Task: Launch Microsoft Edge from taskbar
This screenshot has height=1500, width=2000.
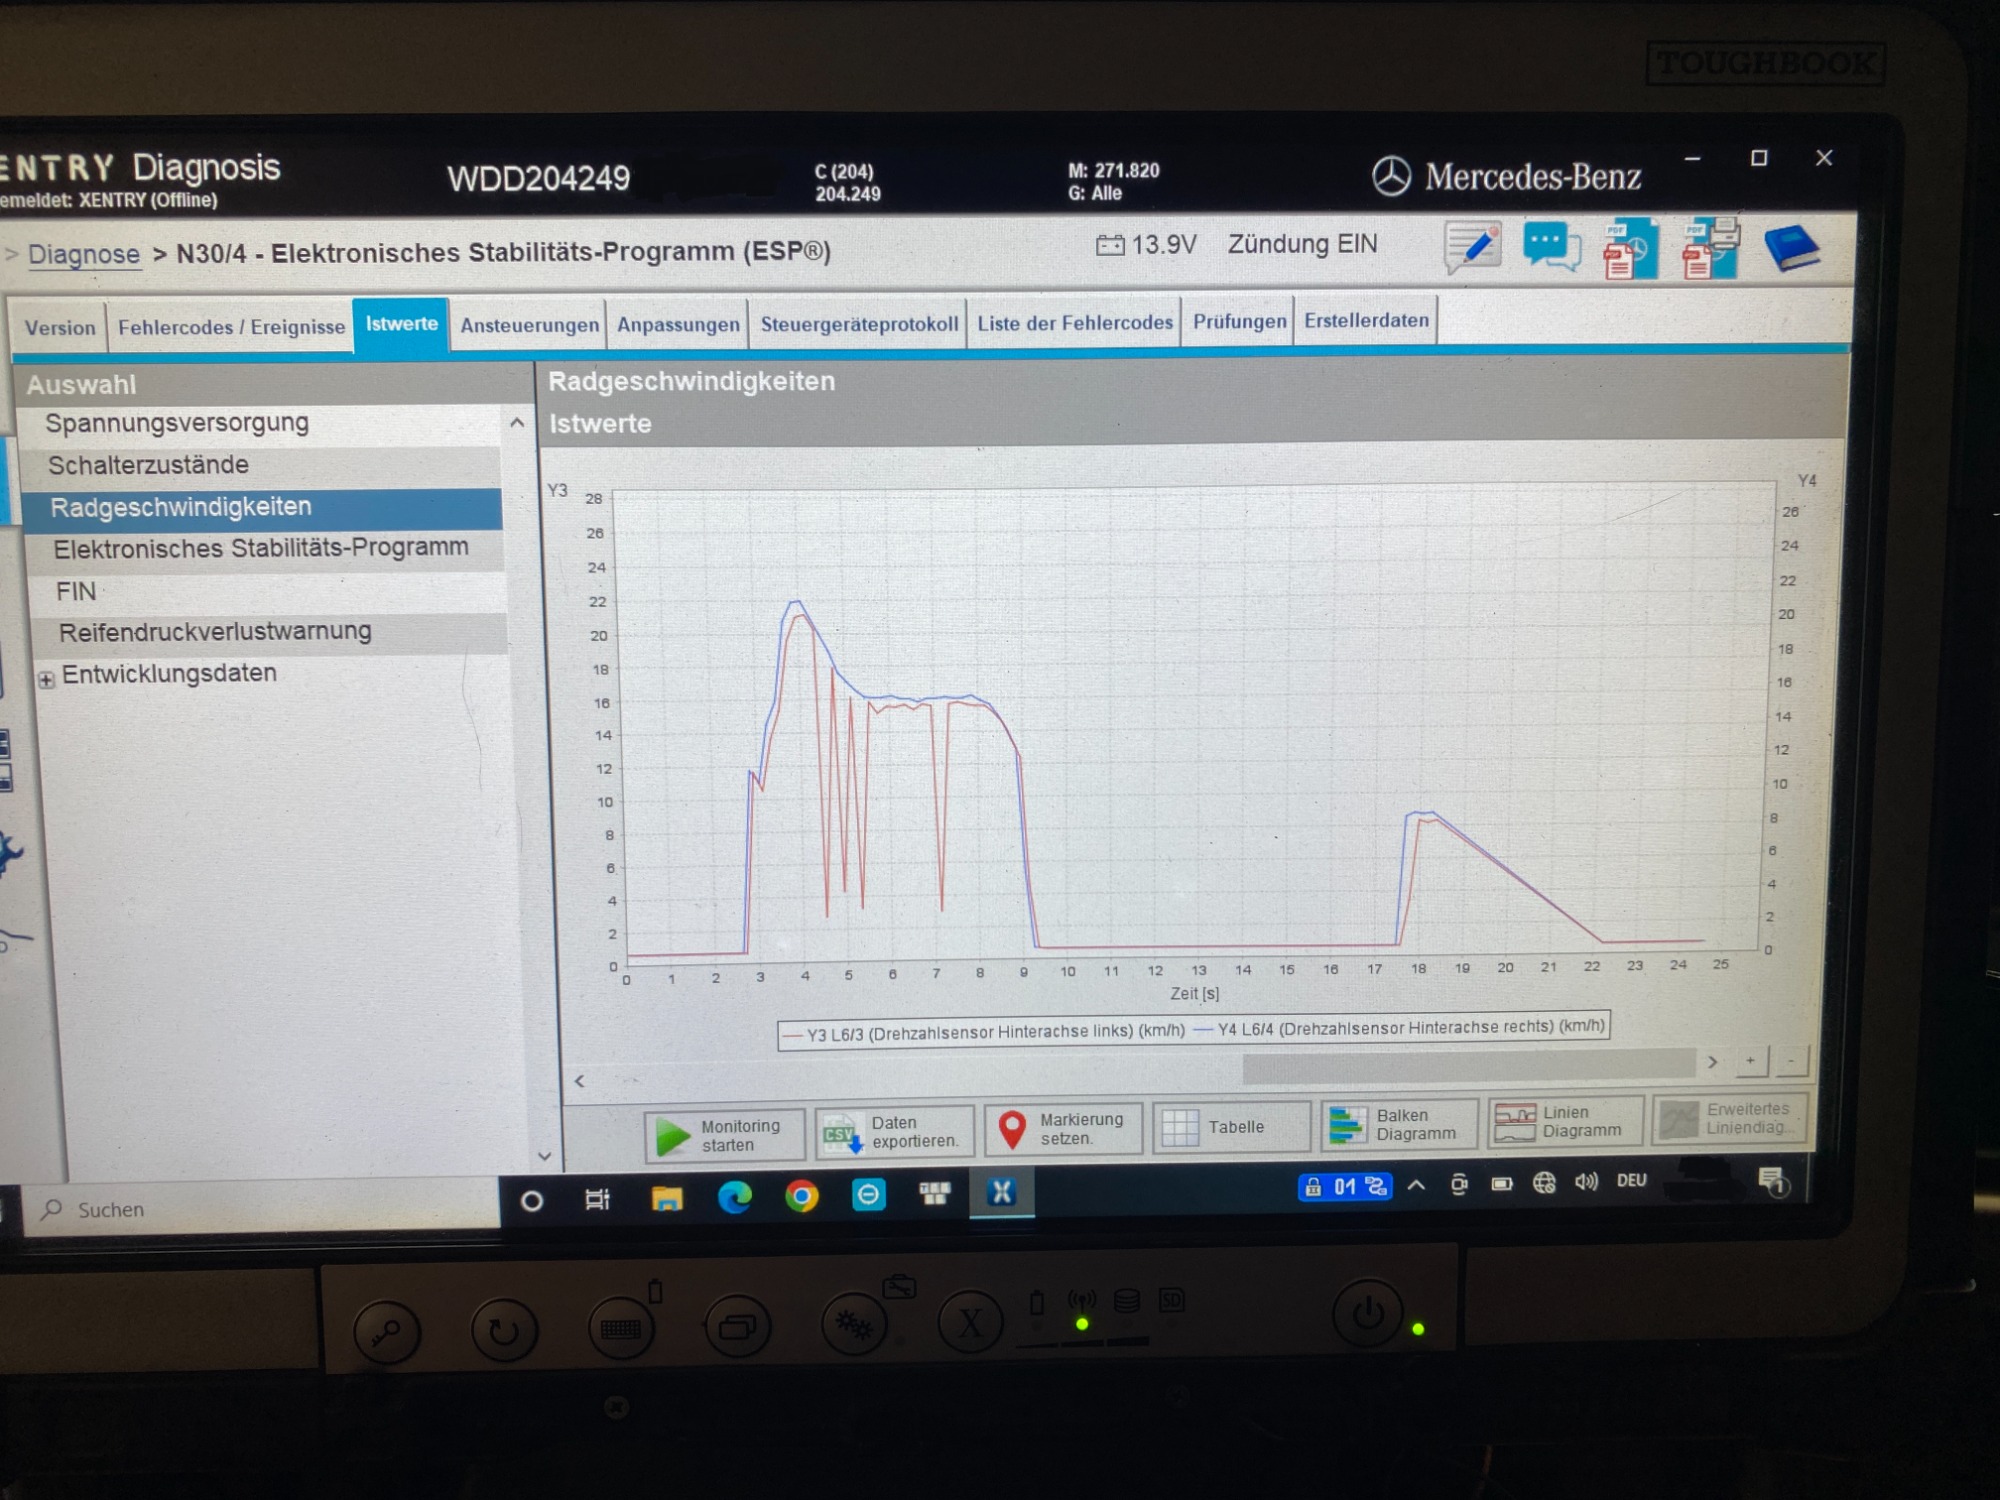Action: [735, 1197]
